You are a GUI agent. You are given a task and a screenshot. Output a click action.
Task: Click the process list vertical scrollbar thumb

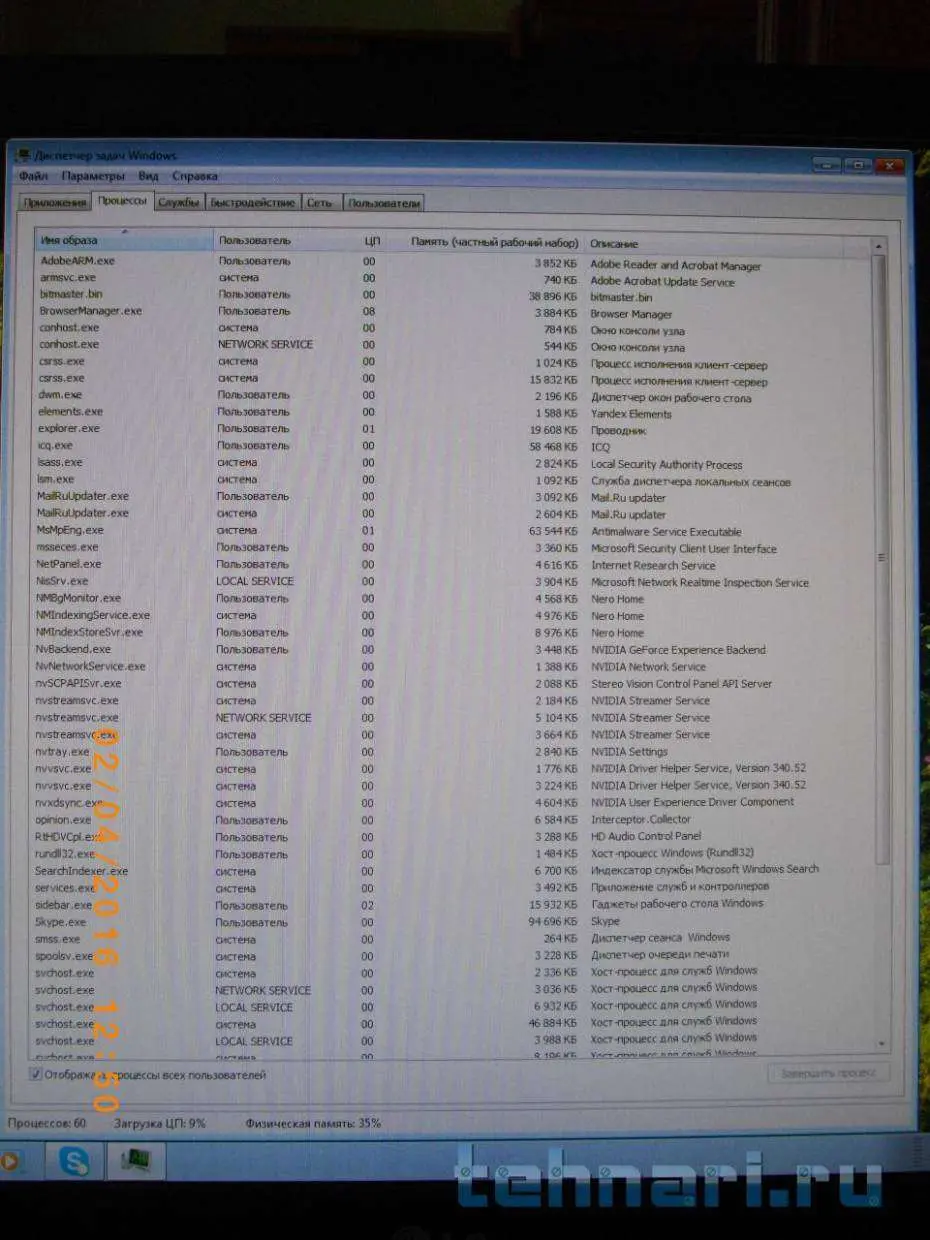(880, 558)
